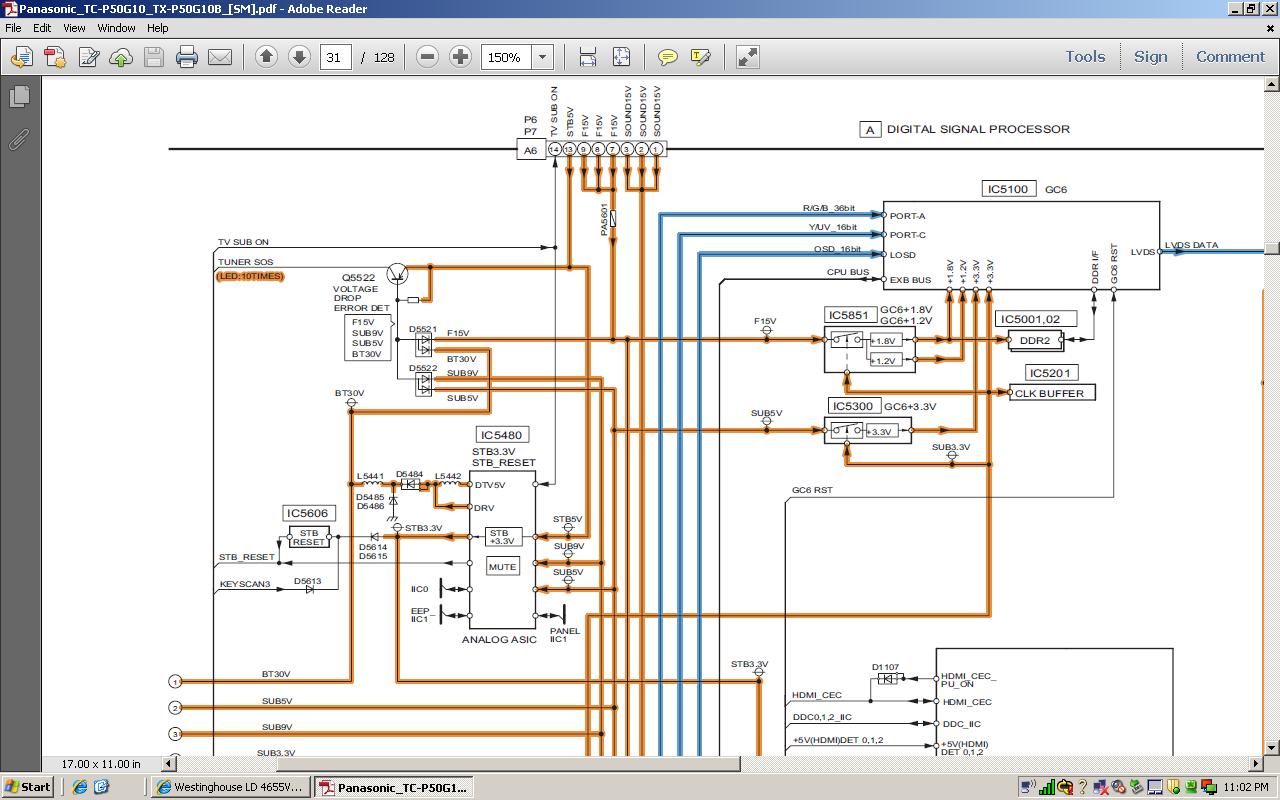
Task: Go to next page with down arrow
Action: click(299, 57)
